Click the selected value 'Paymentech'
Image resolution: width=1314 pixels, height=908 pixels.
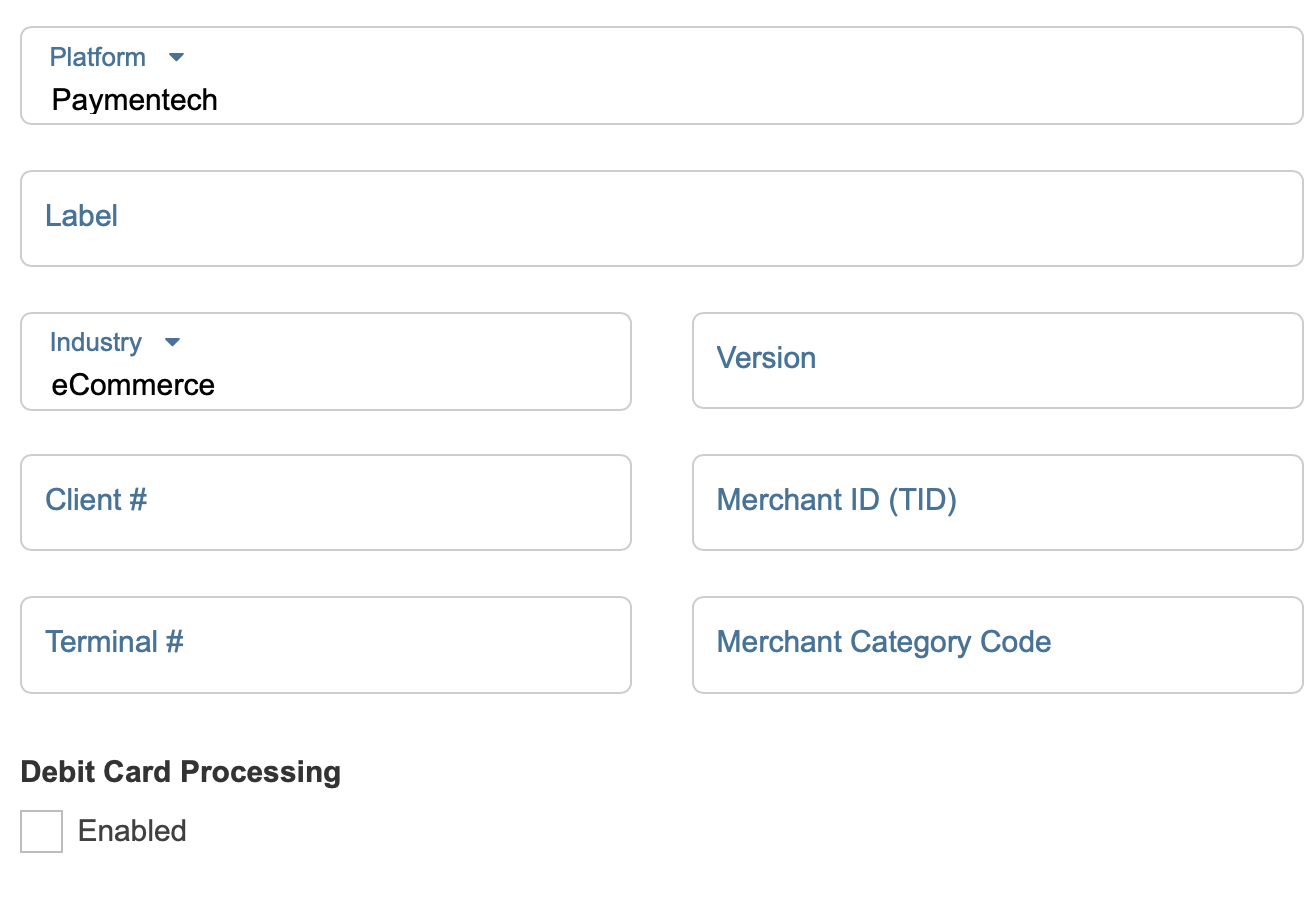[135, 100]
